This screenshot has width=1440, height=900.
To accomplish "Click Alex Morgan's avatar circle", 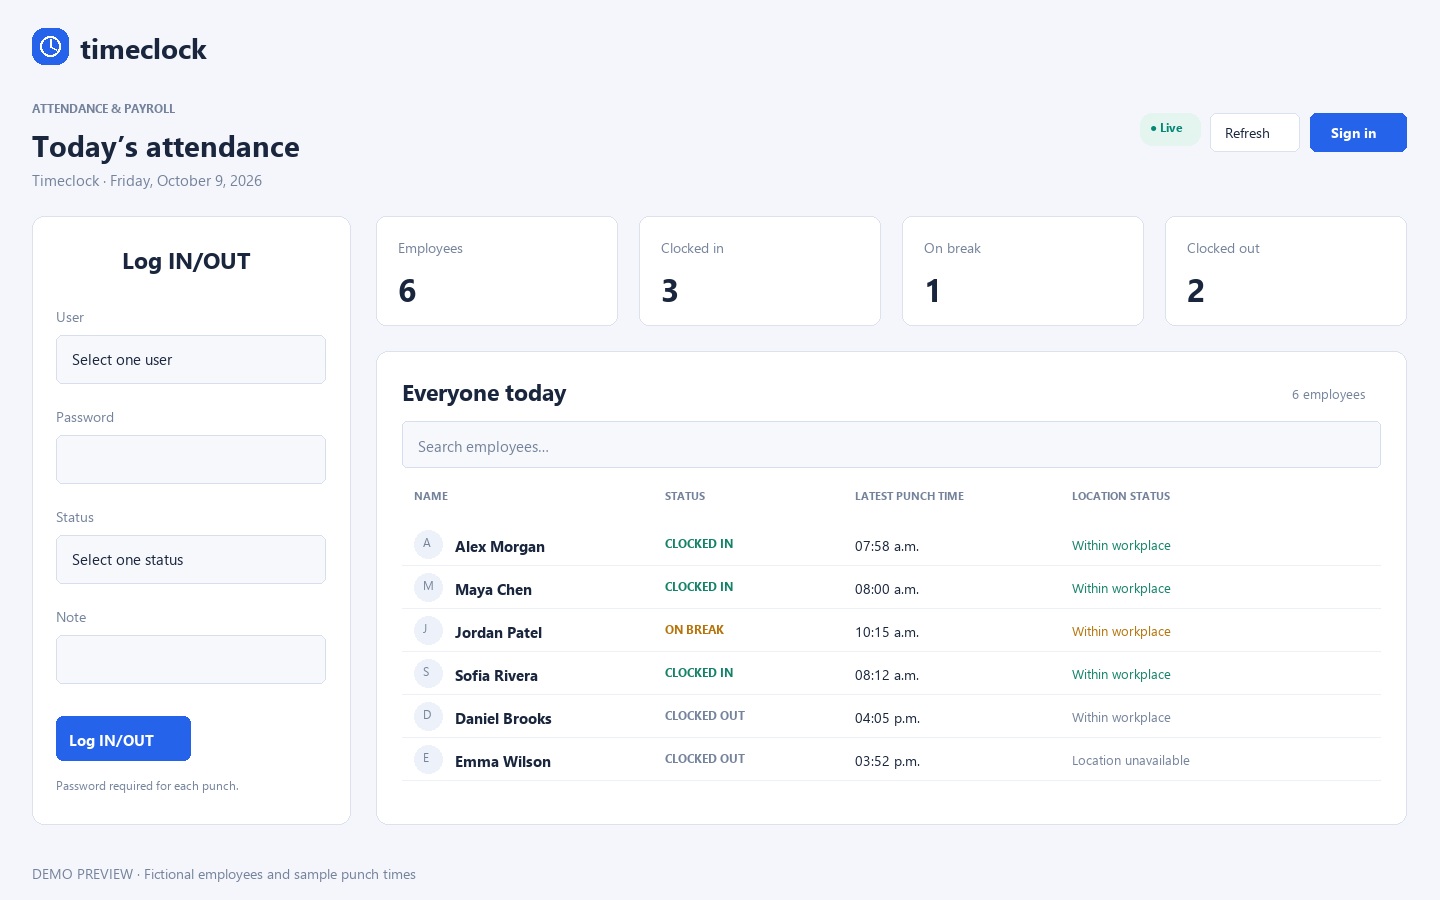I will (x=428, y=544).
